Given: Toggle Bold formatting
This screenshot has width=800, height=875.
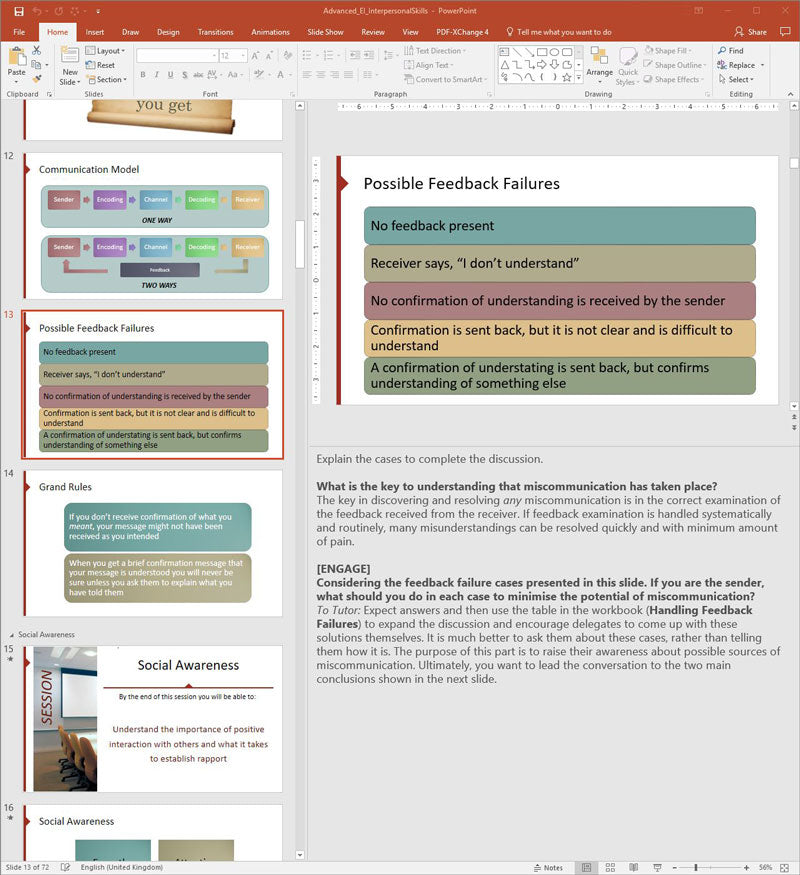Looking at the screenshot, I should coord(143,75).
